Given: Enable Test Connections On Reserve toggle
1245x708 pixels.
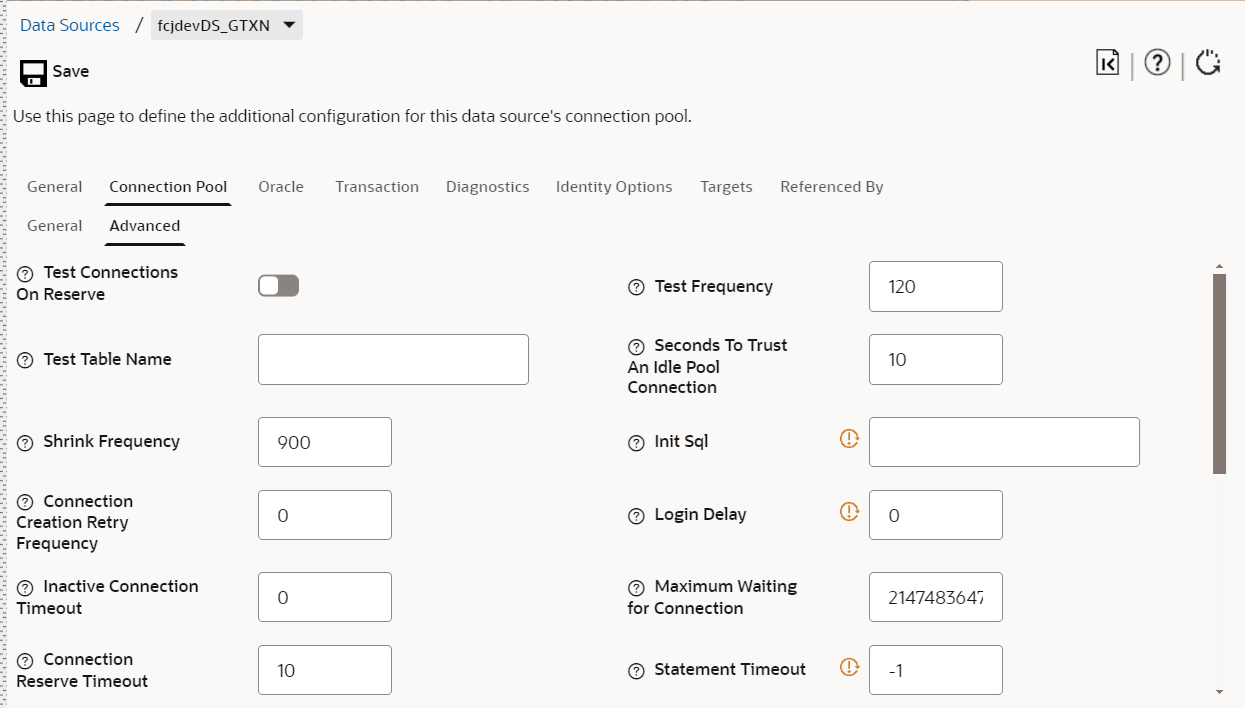Looking at the screenshot, I should [x=278, y=286].
